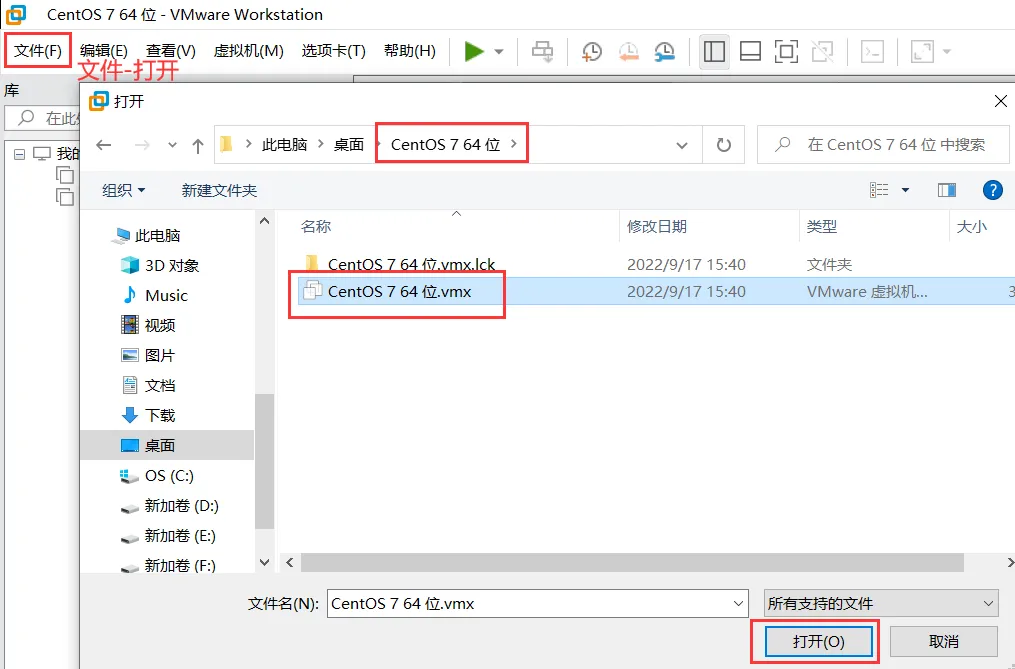This screenshot has width=1015, height=669.
Task: Refresh the current folder view
Action: coord(724,144)
